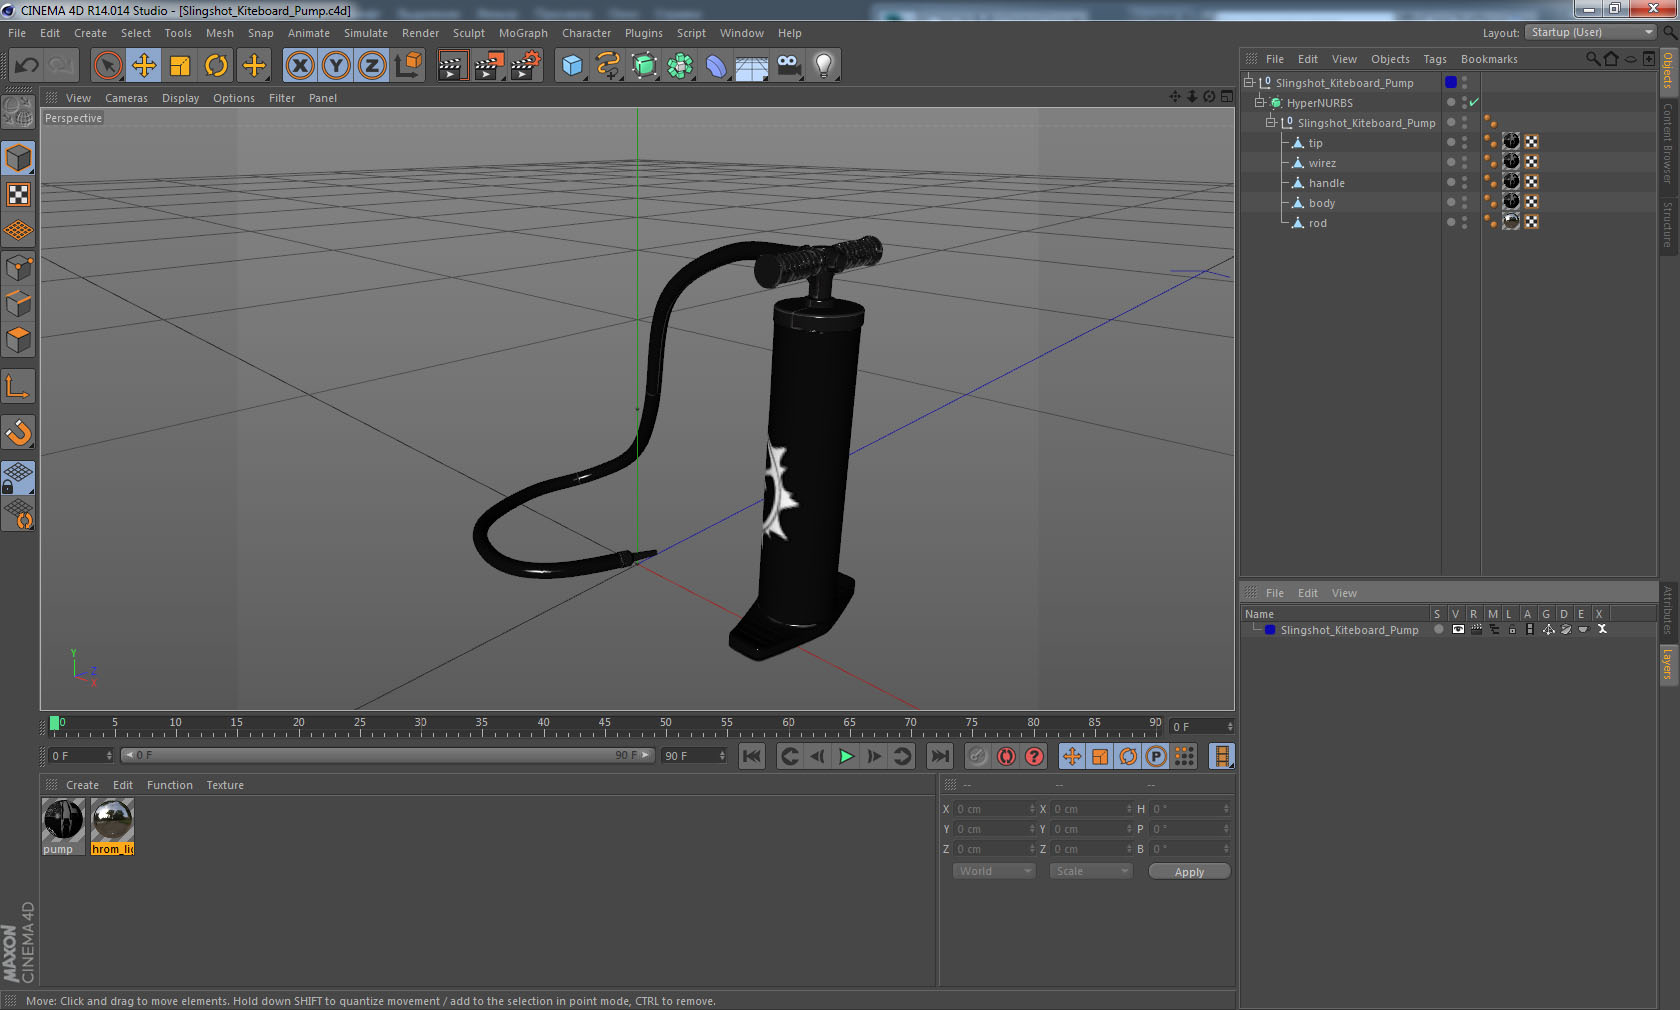This screenshot has width=1680, height=1010.
Task: Toggle coordinate system icon
Action: pyautogui.click(x=408, y=66)
